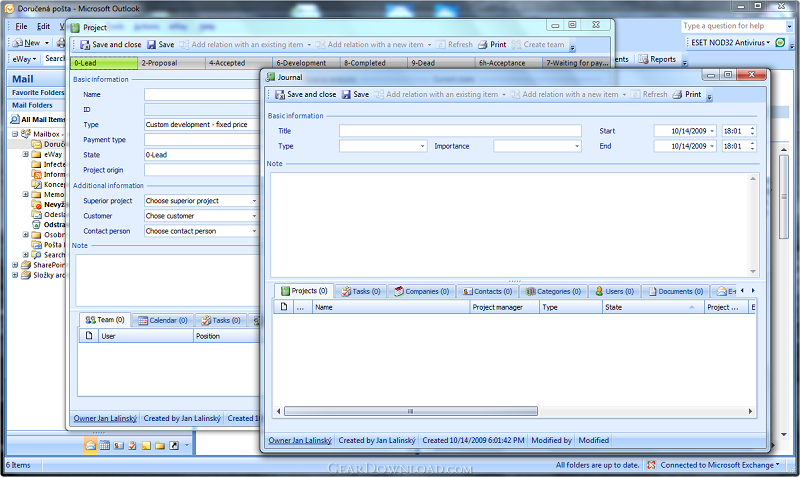800x477 pixels.
Task: Expand the eWay folder in mail tree
Action: point(26,154)
